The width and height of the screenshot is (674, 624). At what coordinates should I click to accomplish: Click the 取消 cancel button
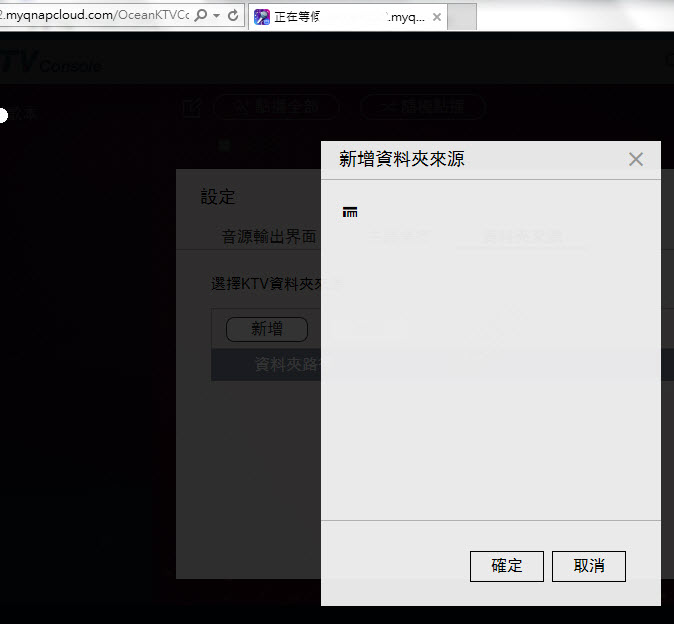pyautogui.click(x=588, y=566)
